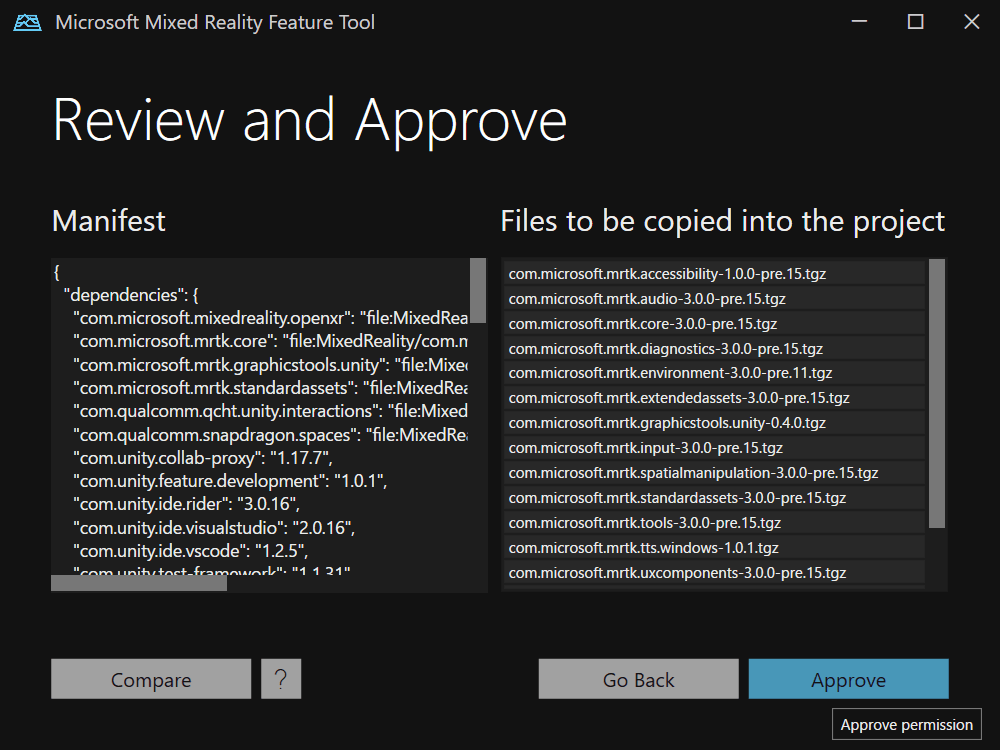1000x750 pixels.
Task: Select com.microsoft.mrtk.input-3.0.0-pre.15.tgz file
Action: click(714, 448)
